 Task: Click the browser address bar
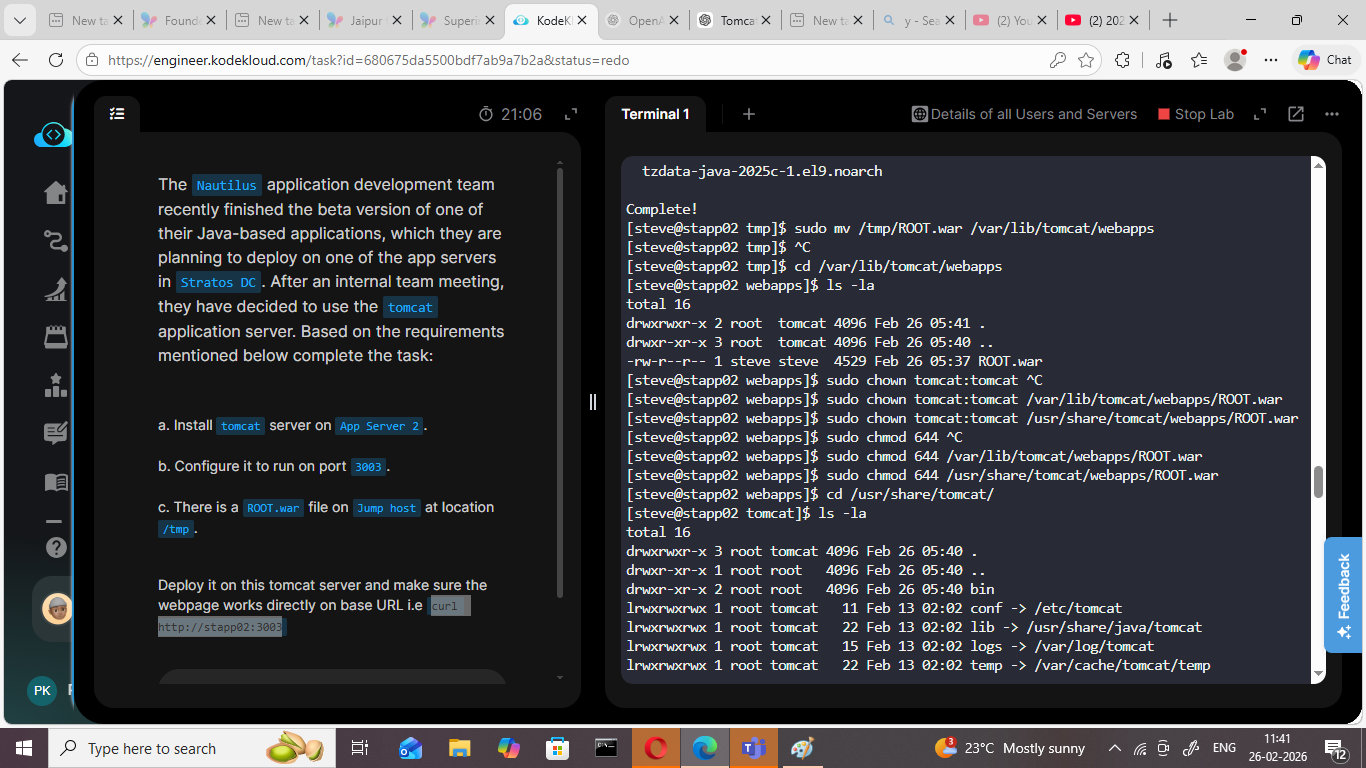578,60
